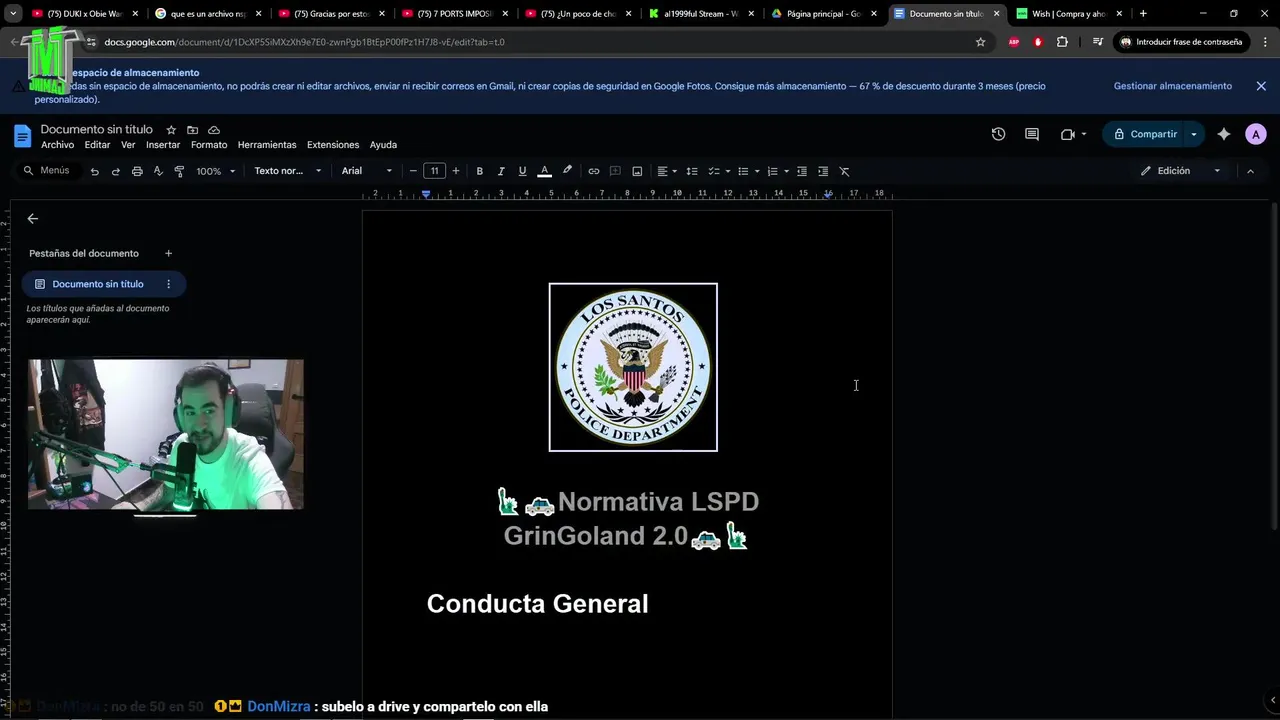Open a new browser tab with plus
Viewport: 1280px width, 720px height.
pyautogui.click(x=1143, y=14)
